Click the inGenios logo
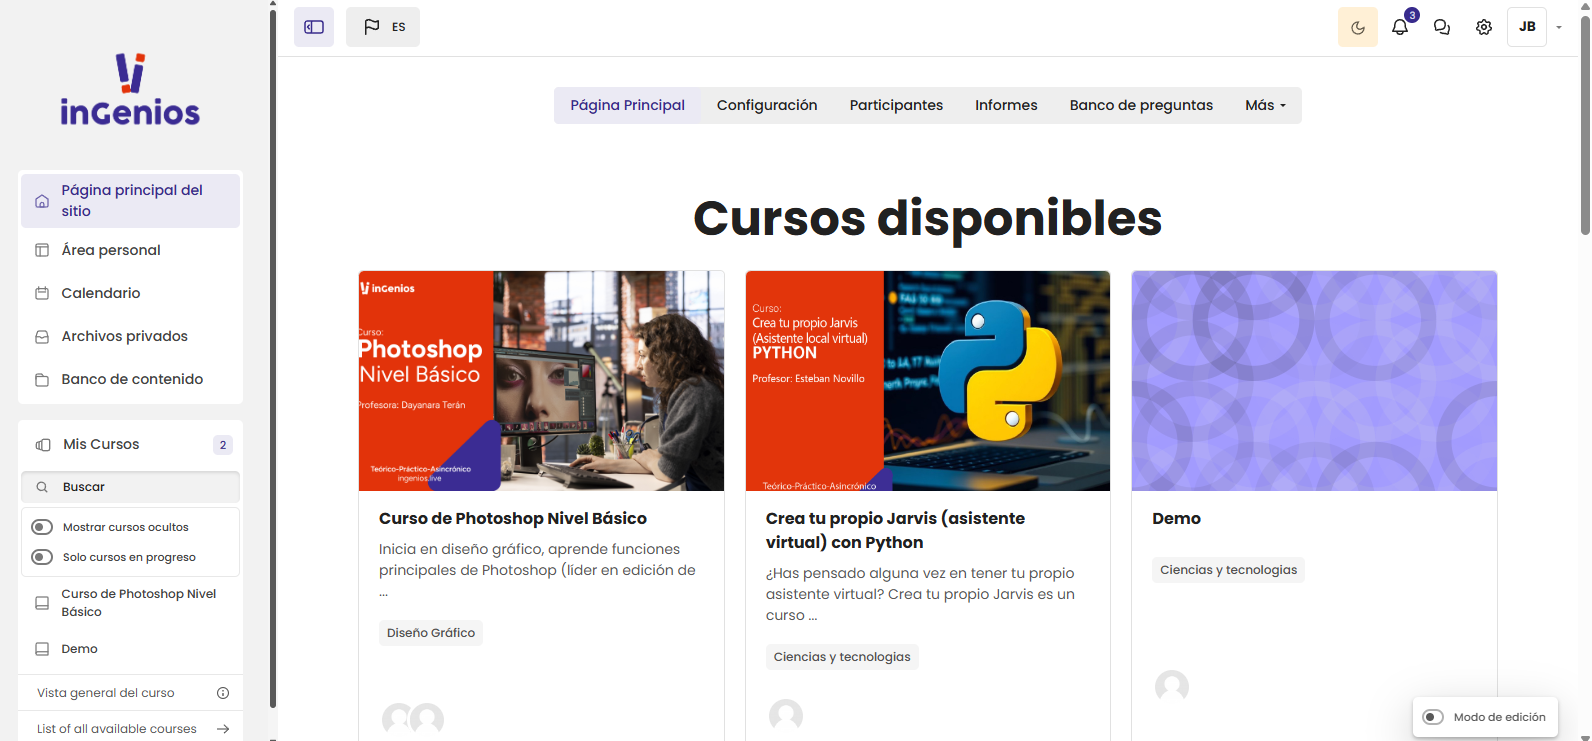This screenshot has width=1592, height=741. click(130, 90)
